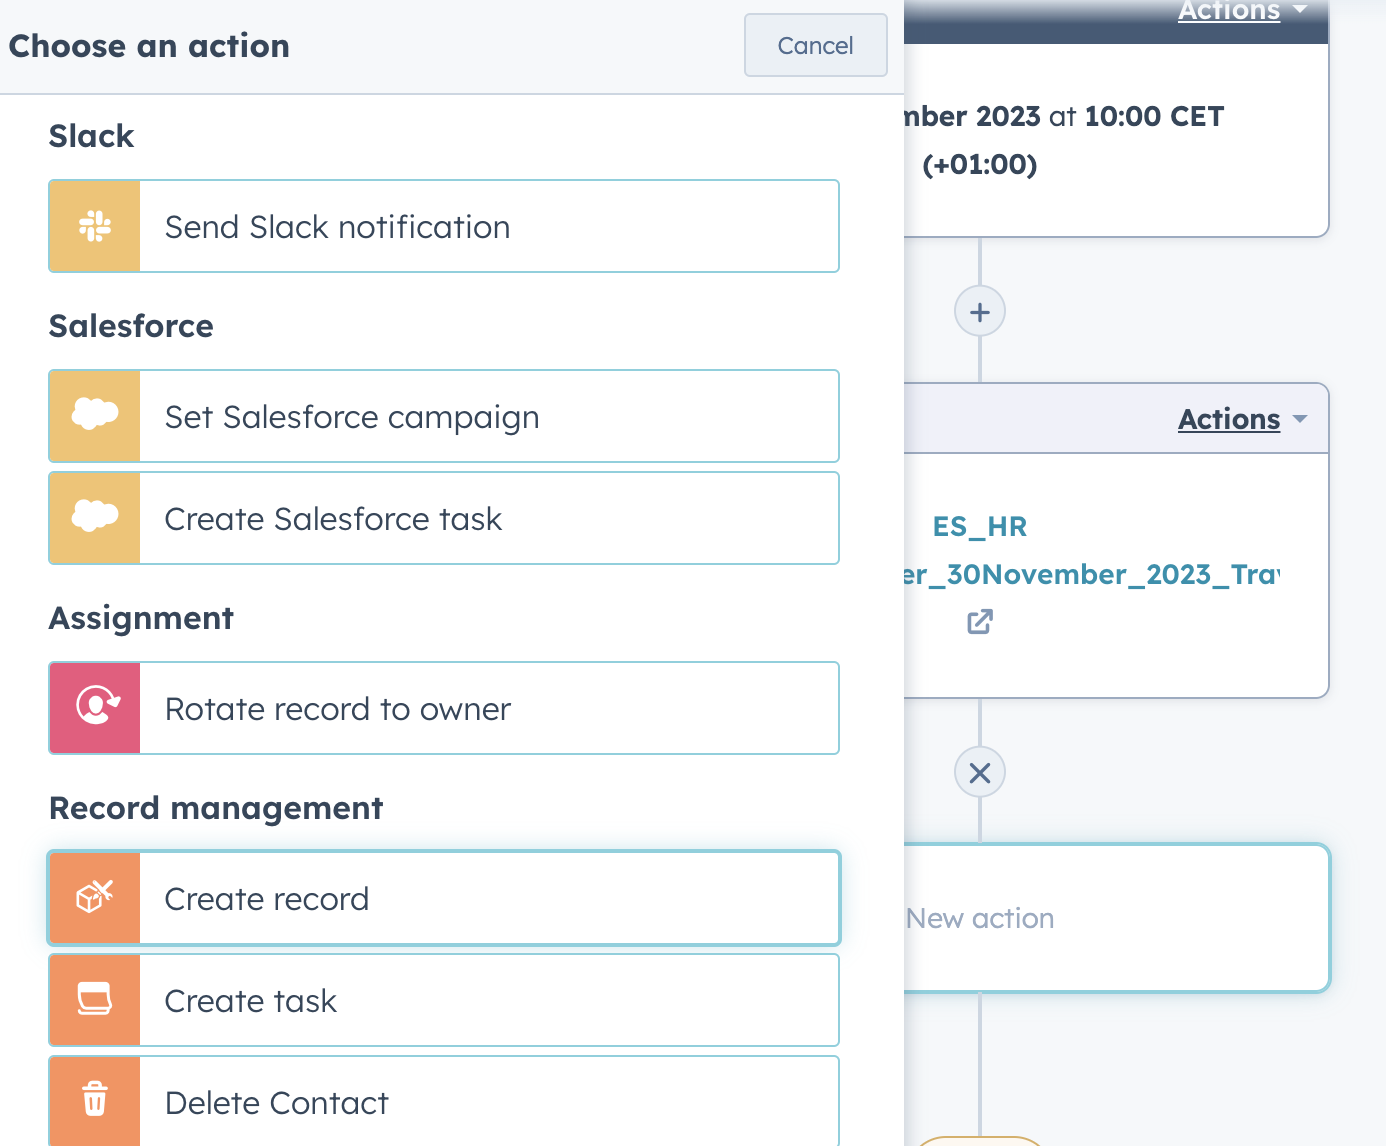Open the Actions dropdown in the top-right header
Image resolution: width=1386 pixels, height=1146 pixels.
click(x=1229, y=11)
